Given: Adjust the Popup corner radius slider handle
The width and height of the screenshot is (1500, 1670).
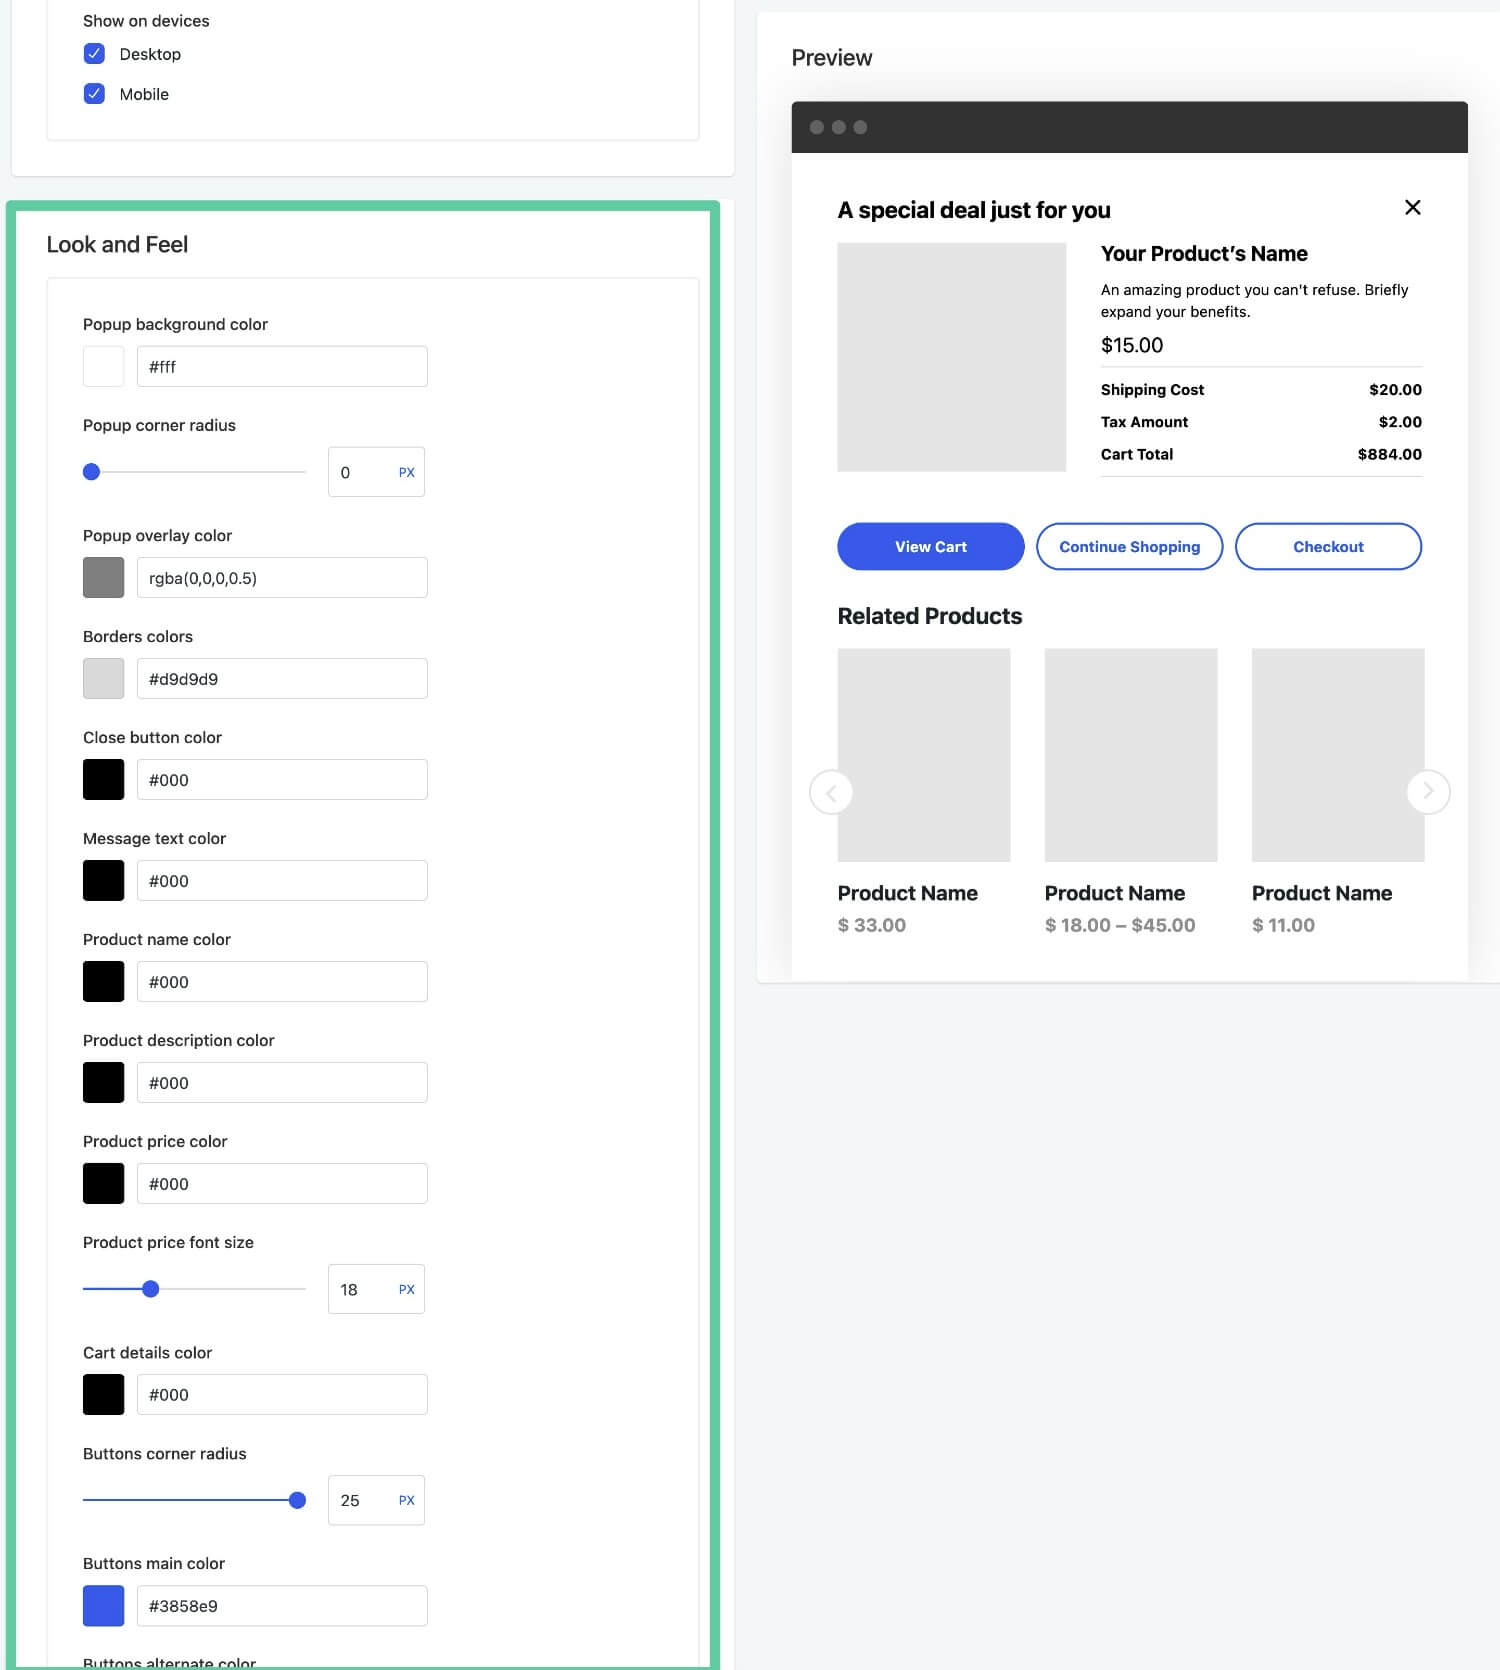Looking at the screenshot, I should (91, 472).
